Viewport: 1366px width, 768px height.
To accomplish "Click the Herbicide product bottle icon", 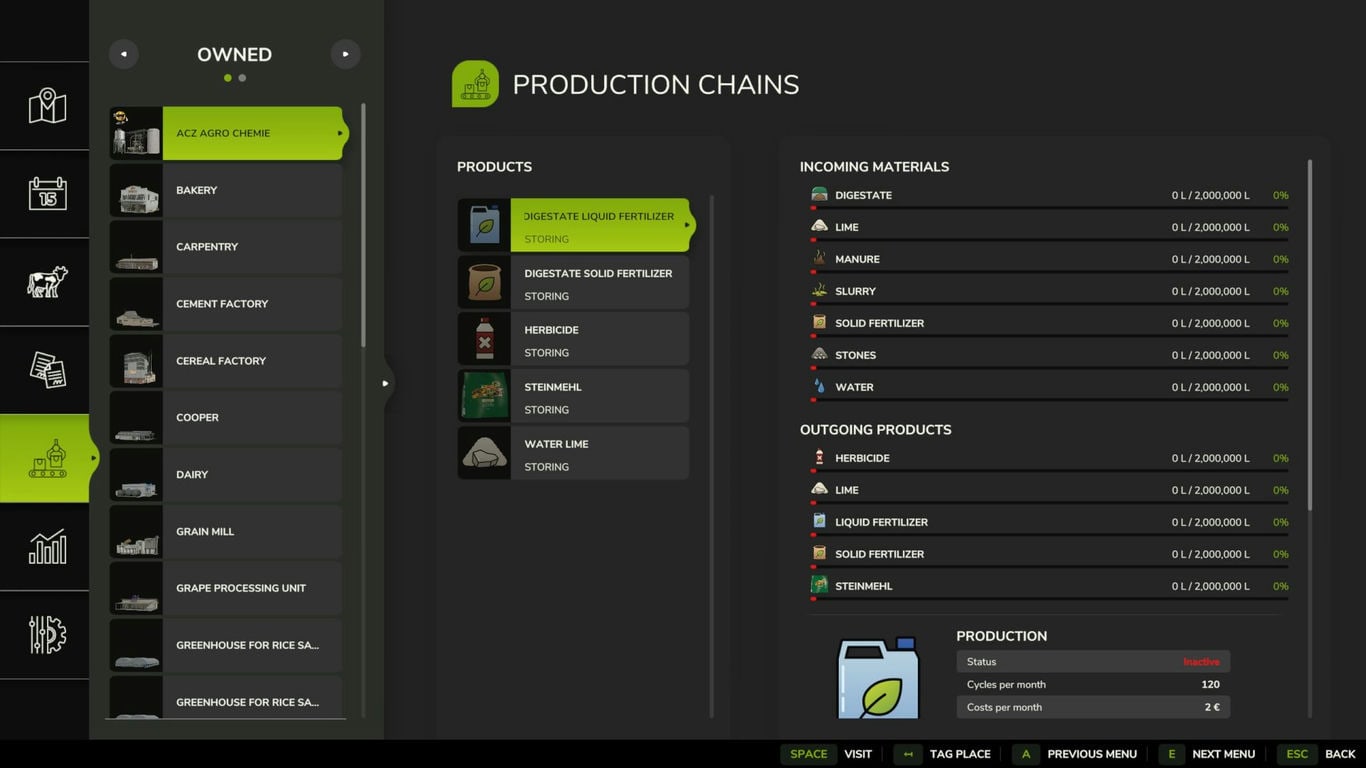I will [x=484, y=340].
